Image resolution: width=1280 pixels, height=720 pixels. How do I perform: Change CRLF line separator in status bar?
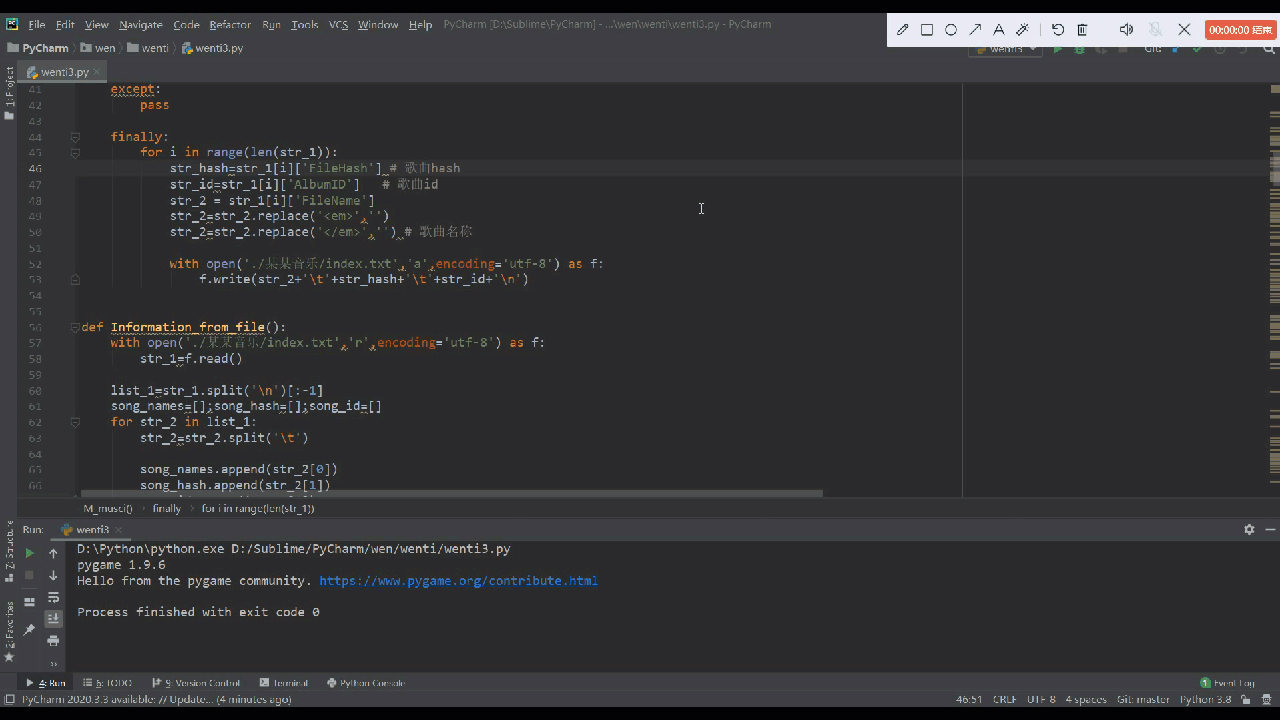click(x=1005, y=699)
